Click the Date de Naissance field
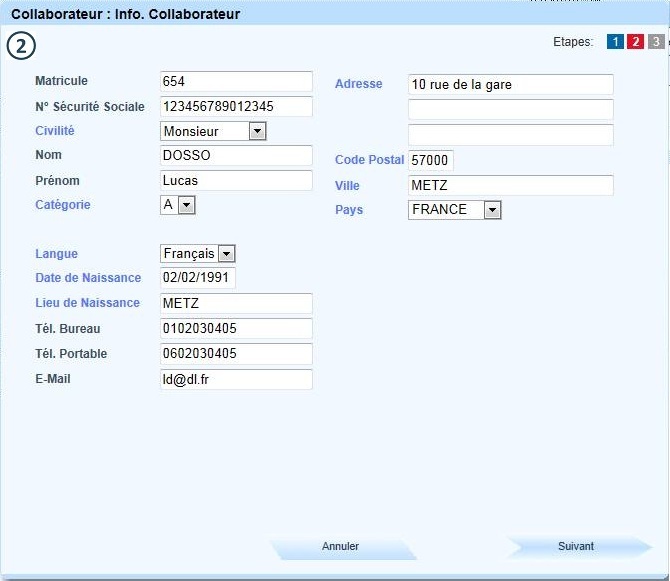 coord(198,278)
